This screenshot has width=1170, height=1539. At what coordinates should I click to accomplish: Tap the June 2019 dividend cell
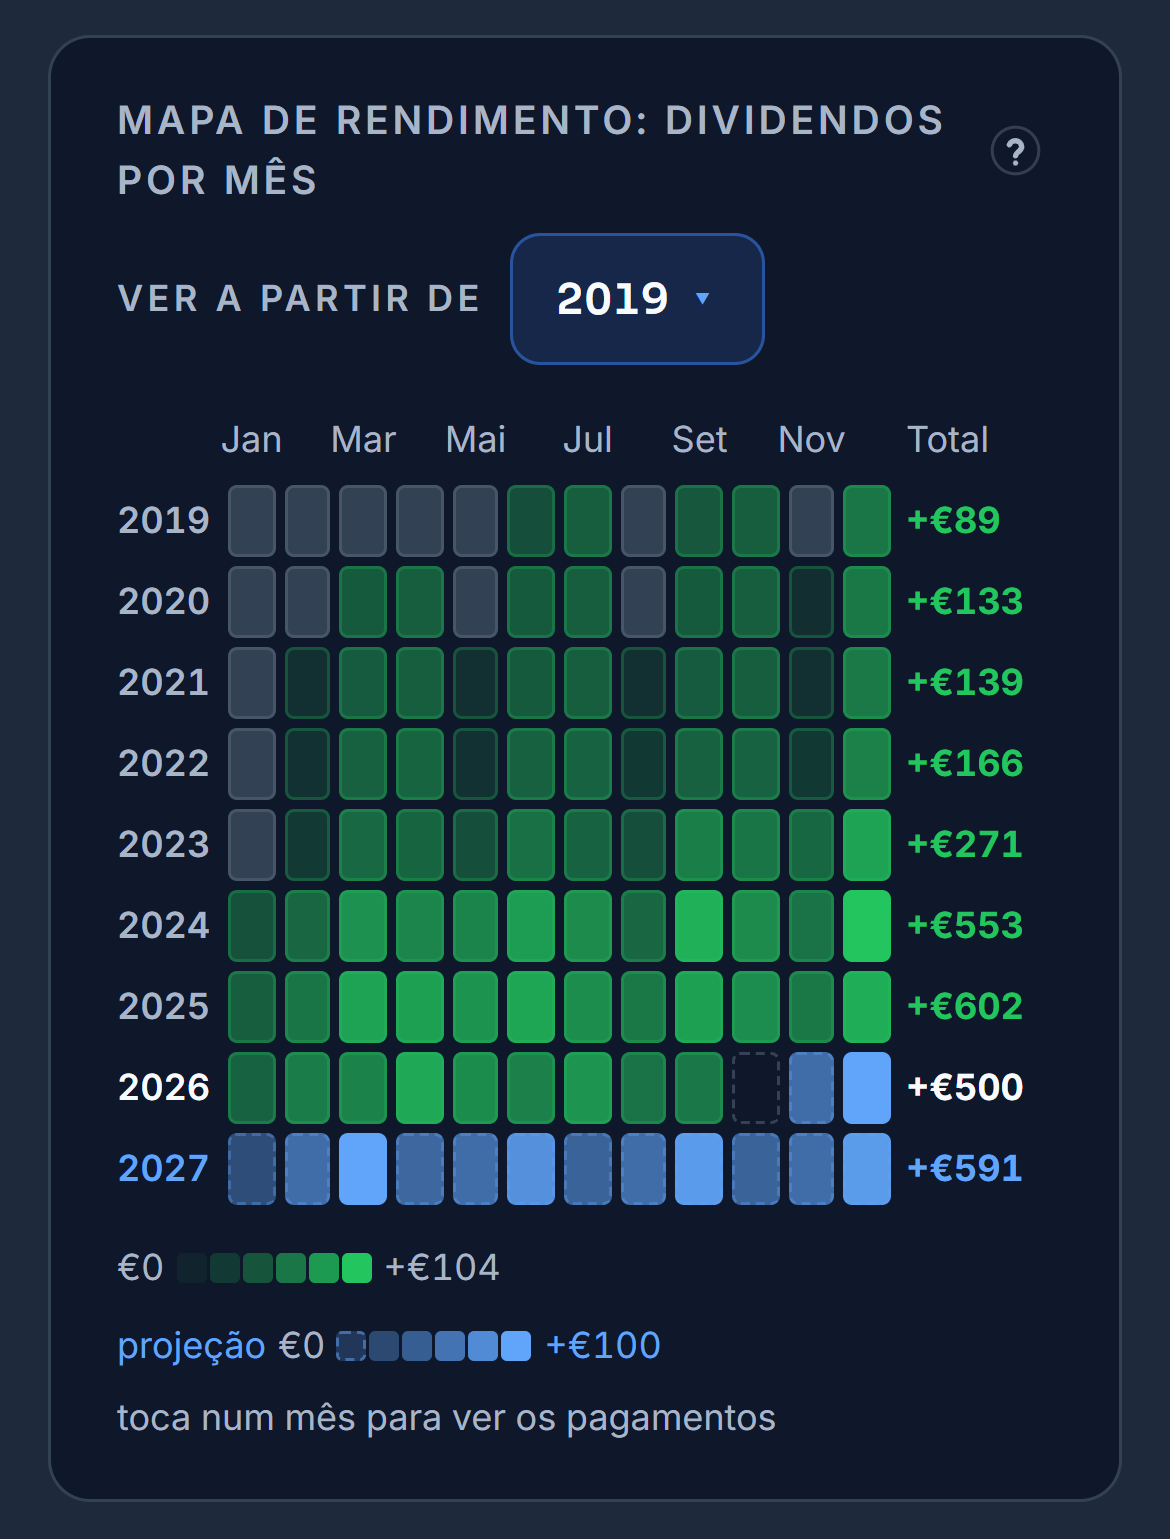[x=531, y=521]
